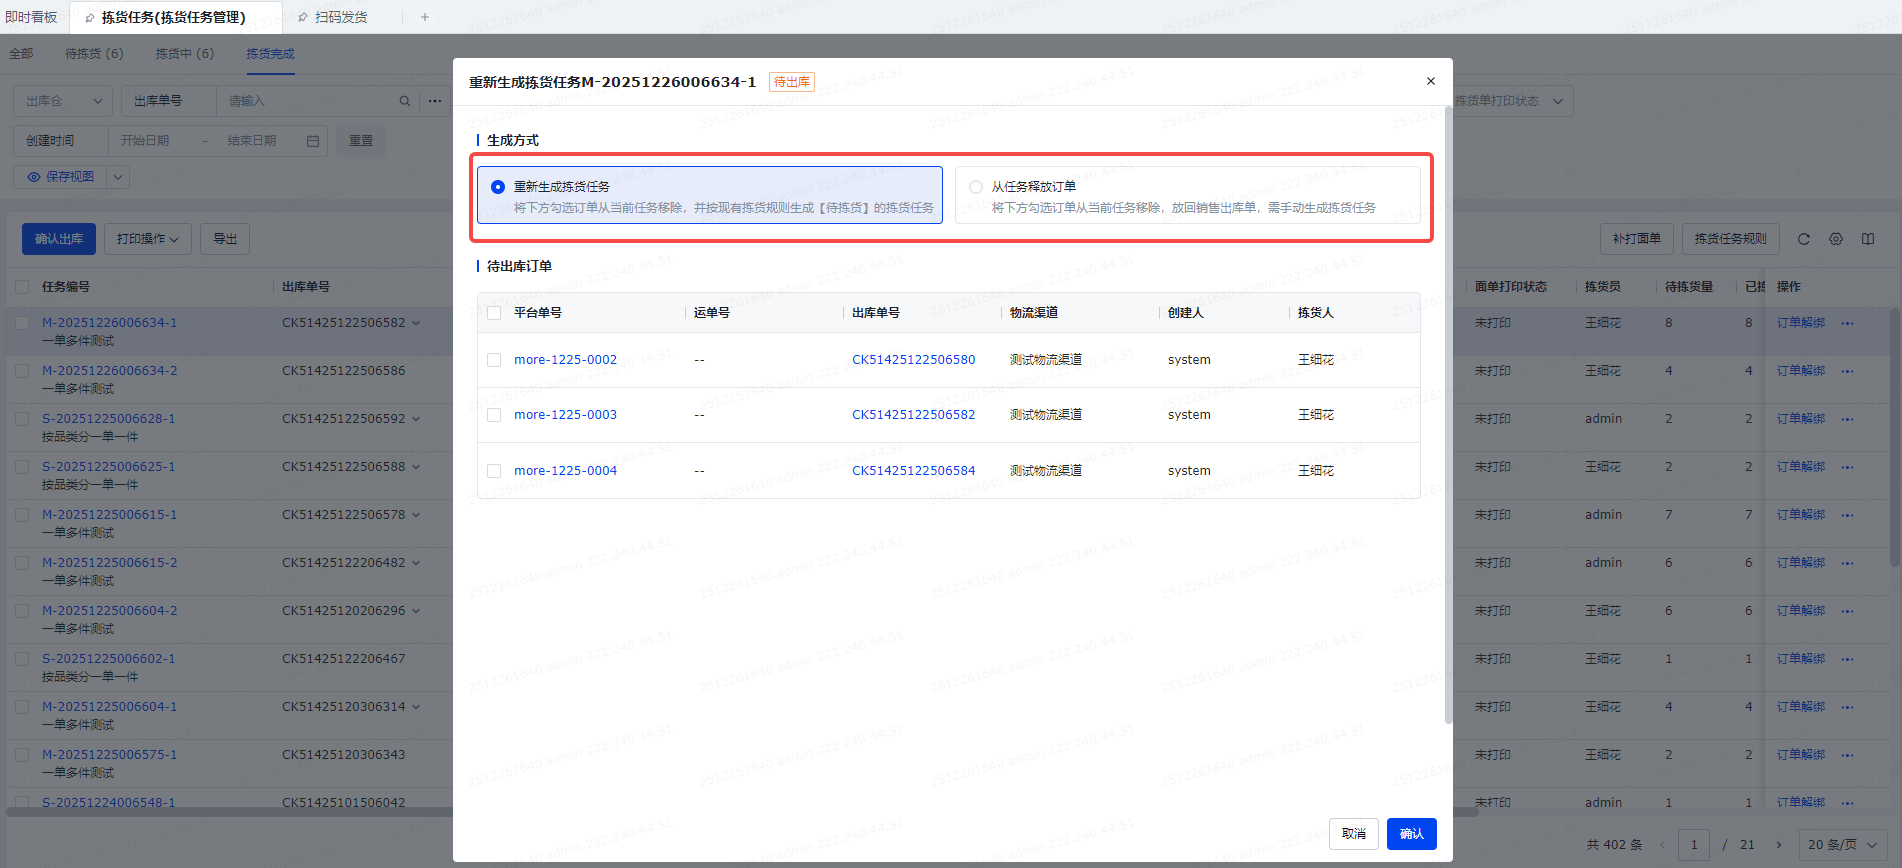Open table settings gear icon
Viewport: 1902px width, 868px height.
[x=1835, y=239]
